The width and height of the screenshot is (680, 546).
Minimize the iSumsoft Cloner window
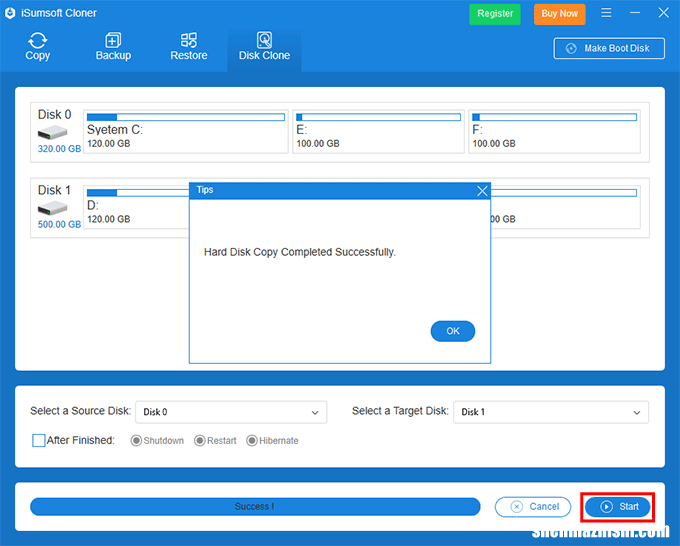(635, 13)
